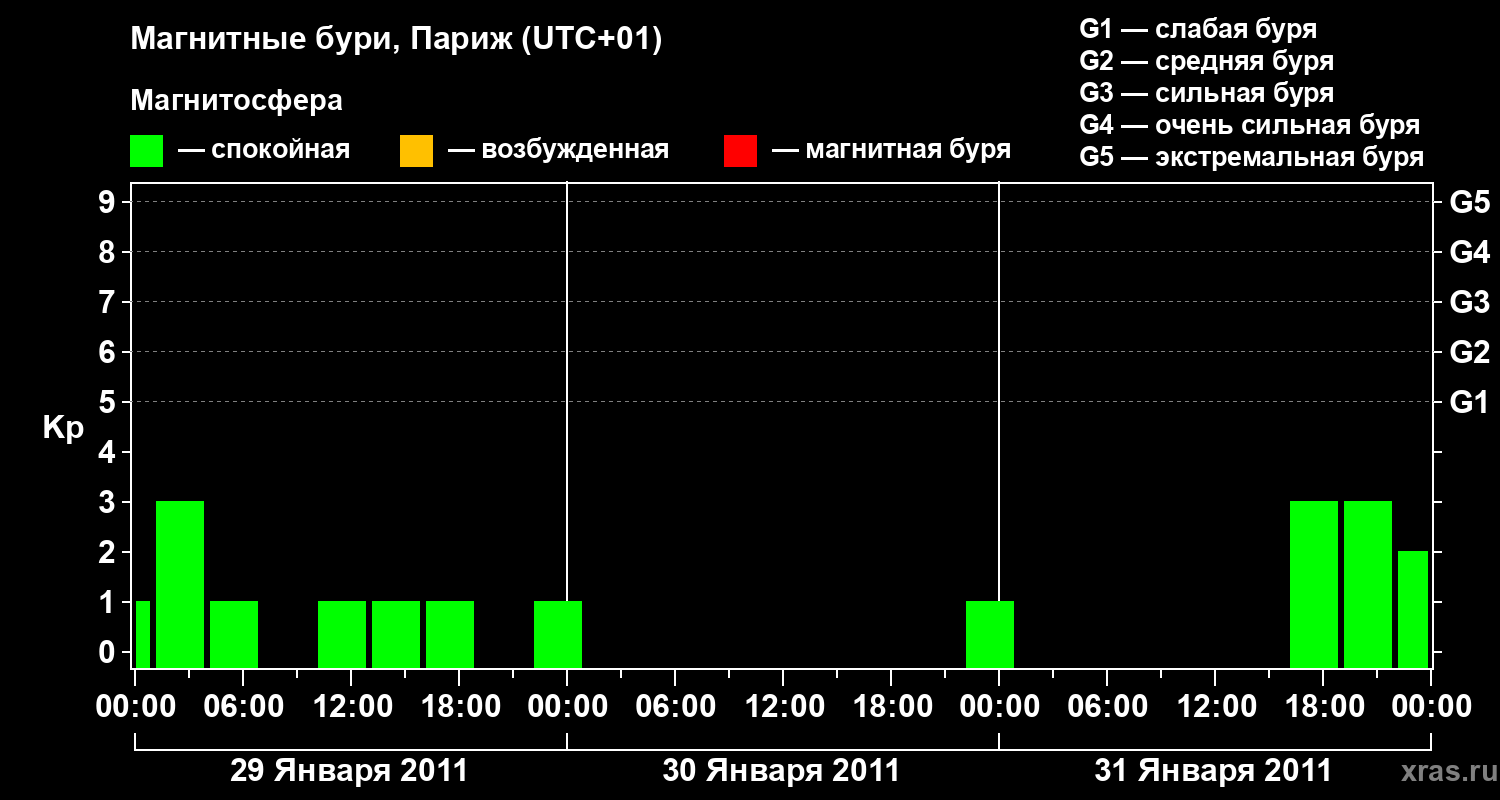Click the '12:00' tick label under 30 January
The width and height of the screenshot is (1500, 800).
click(x=783, y=707)
